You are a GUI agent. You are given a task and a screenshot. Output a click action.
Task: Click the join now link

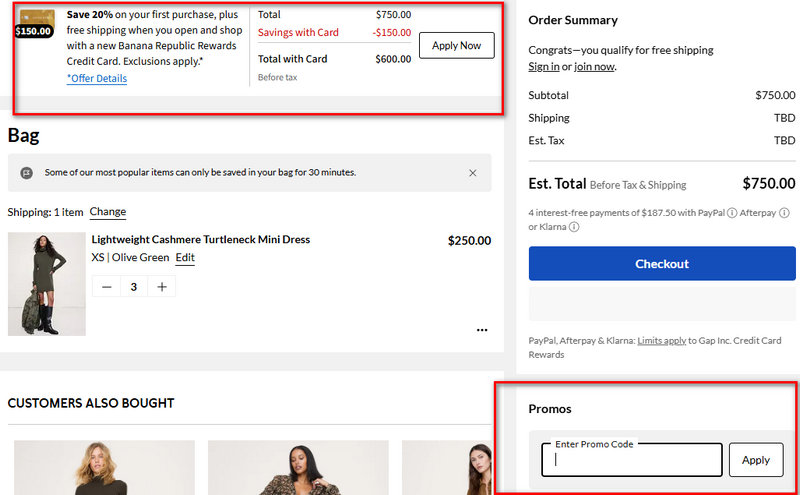pos(594,67)
